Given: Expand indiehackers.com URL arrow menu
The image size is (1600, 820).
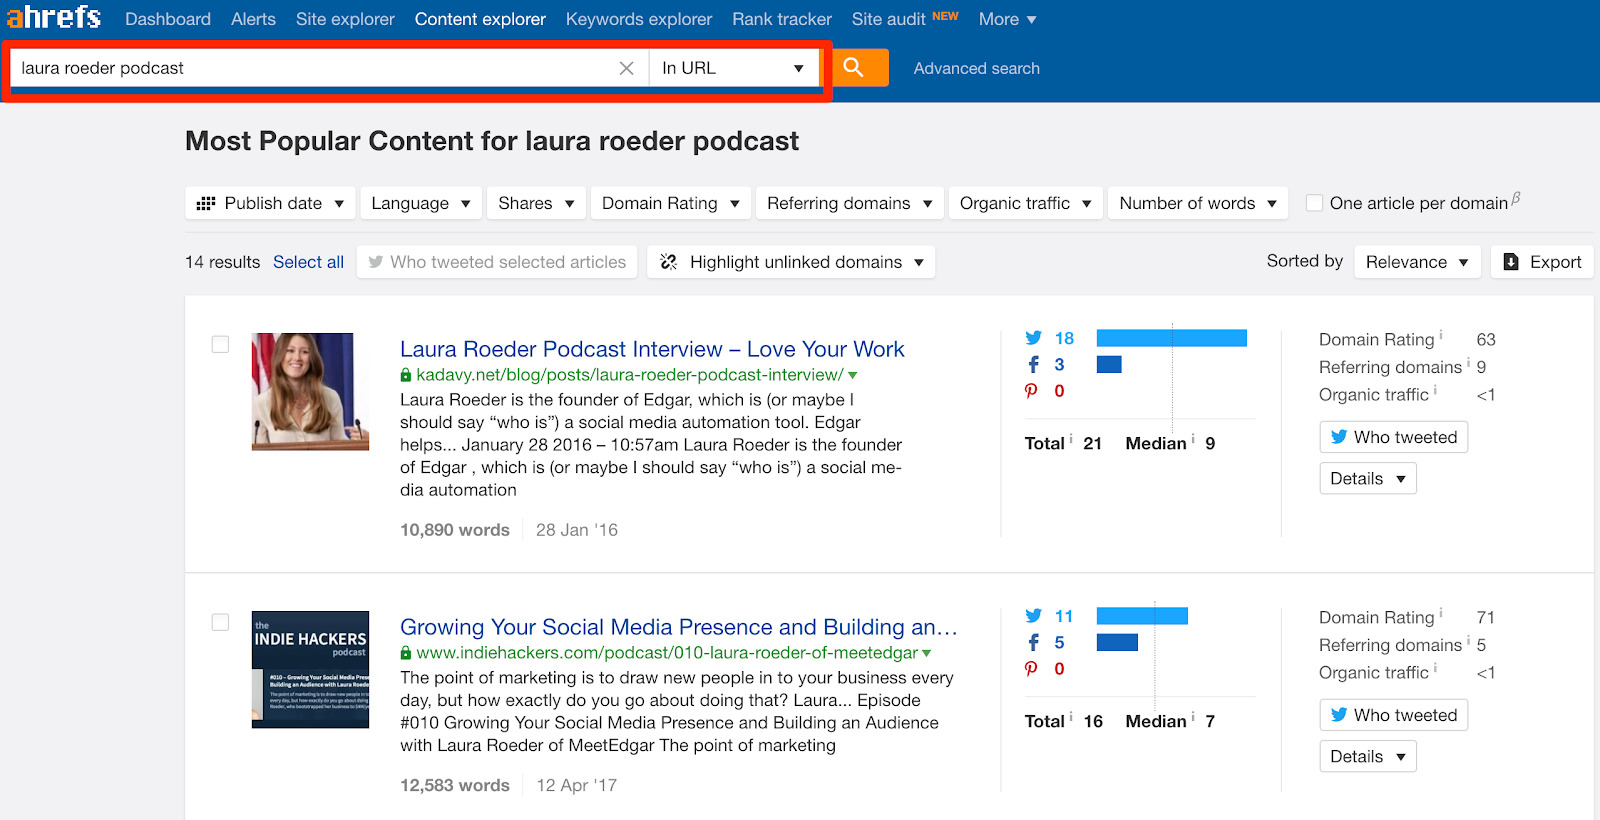Looking at the screenshot, I should [927, 654].
